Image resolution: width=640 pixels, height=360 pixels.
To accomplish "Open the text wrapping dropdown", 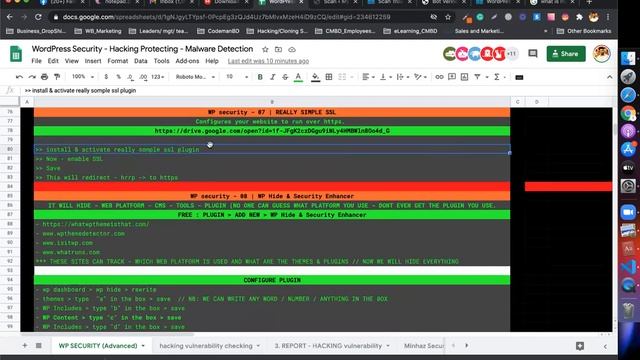I will tap(403, 77).
